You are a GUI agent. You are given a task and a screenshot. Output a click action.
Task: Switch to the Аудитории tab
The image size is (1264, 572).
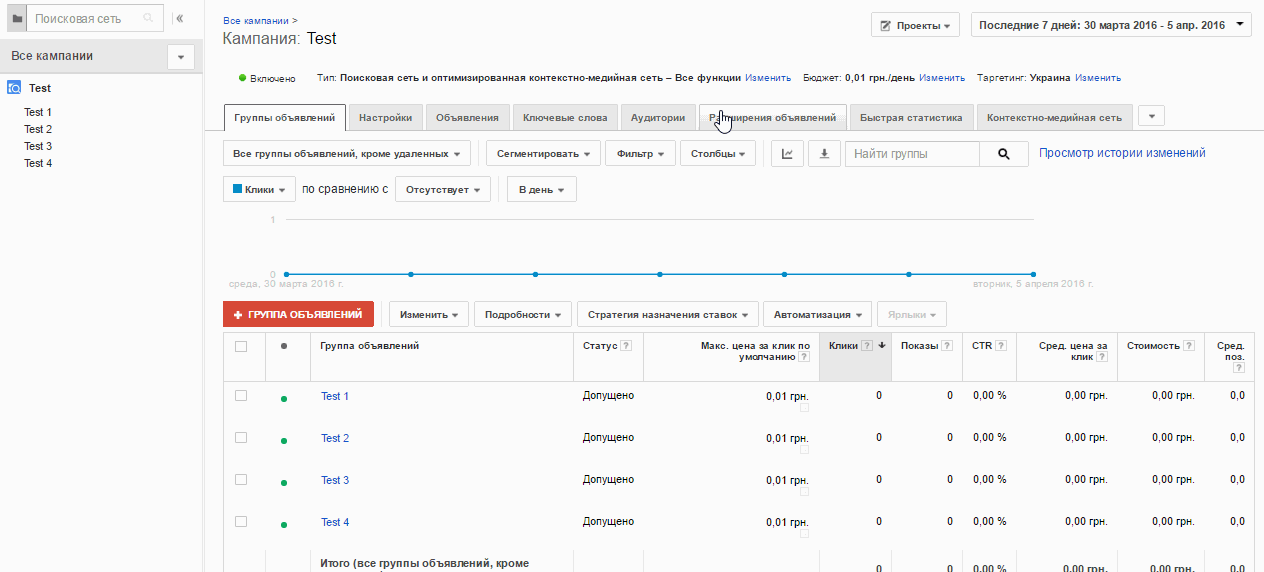(x=658, y=118)
